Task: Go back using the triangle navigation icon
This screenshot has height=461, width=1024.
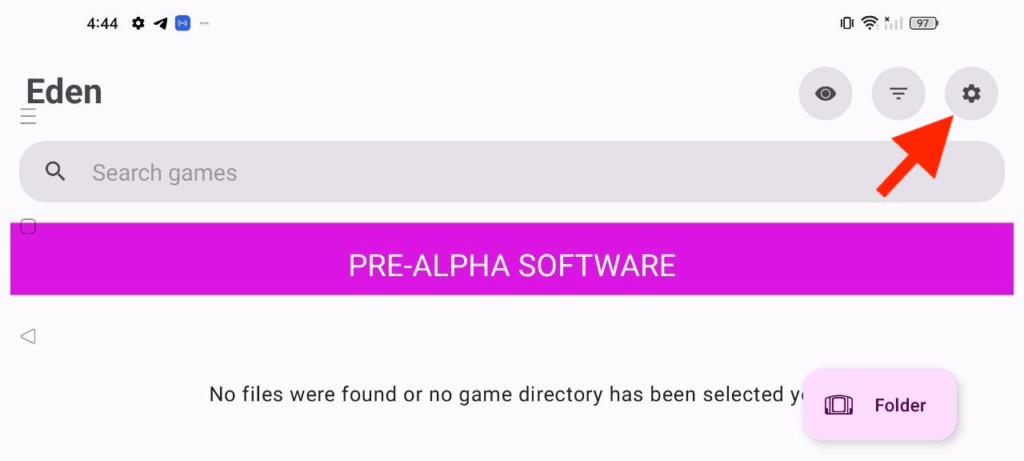Action: point(27,336)
